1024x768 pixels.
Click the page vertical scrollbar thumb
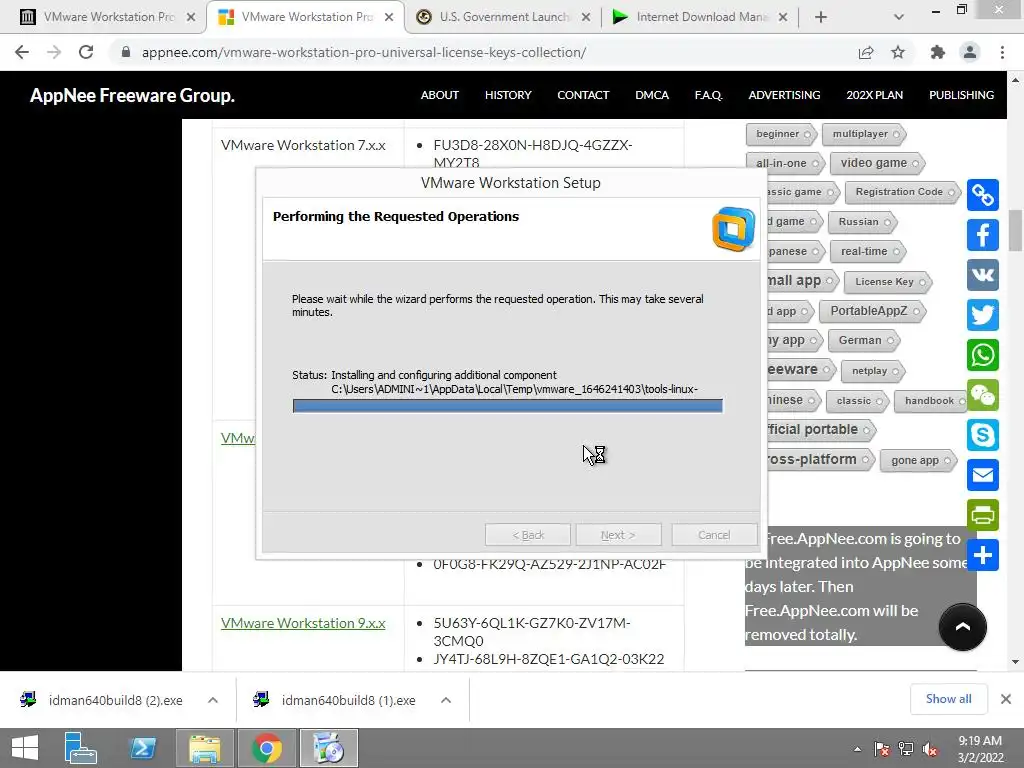coord(1015,230)
